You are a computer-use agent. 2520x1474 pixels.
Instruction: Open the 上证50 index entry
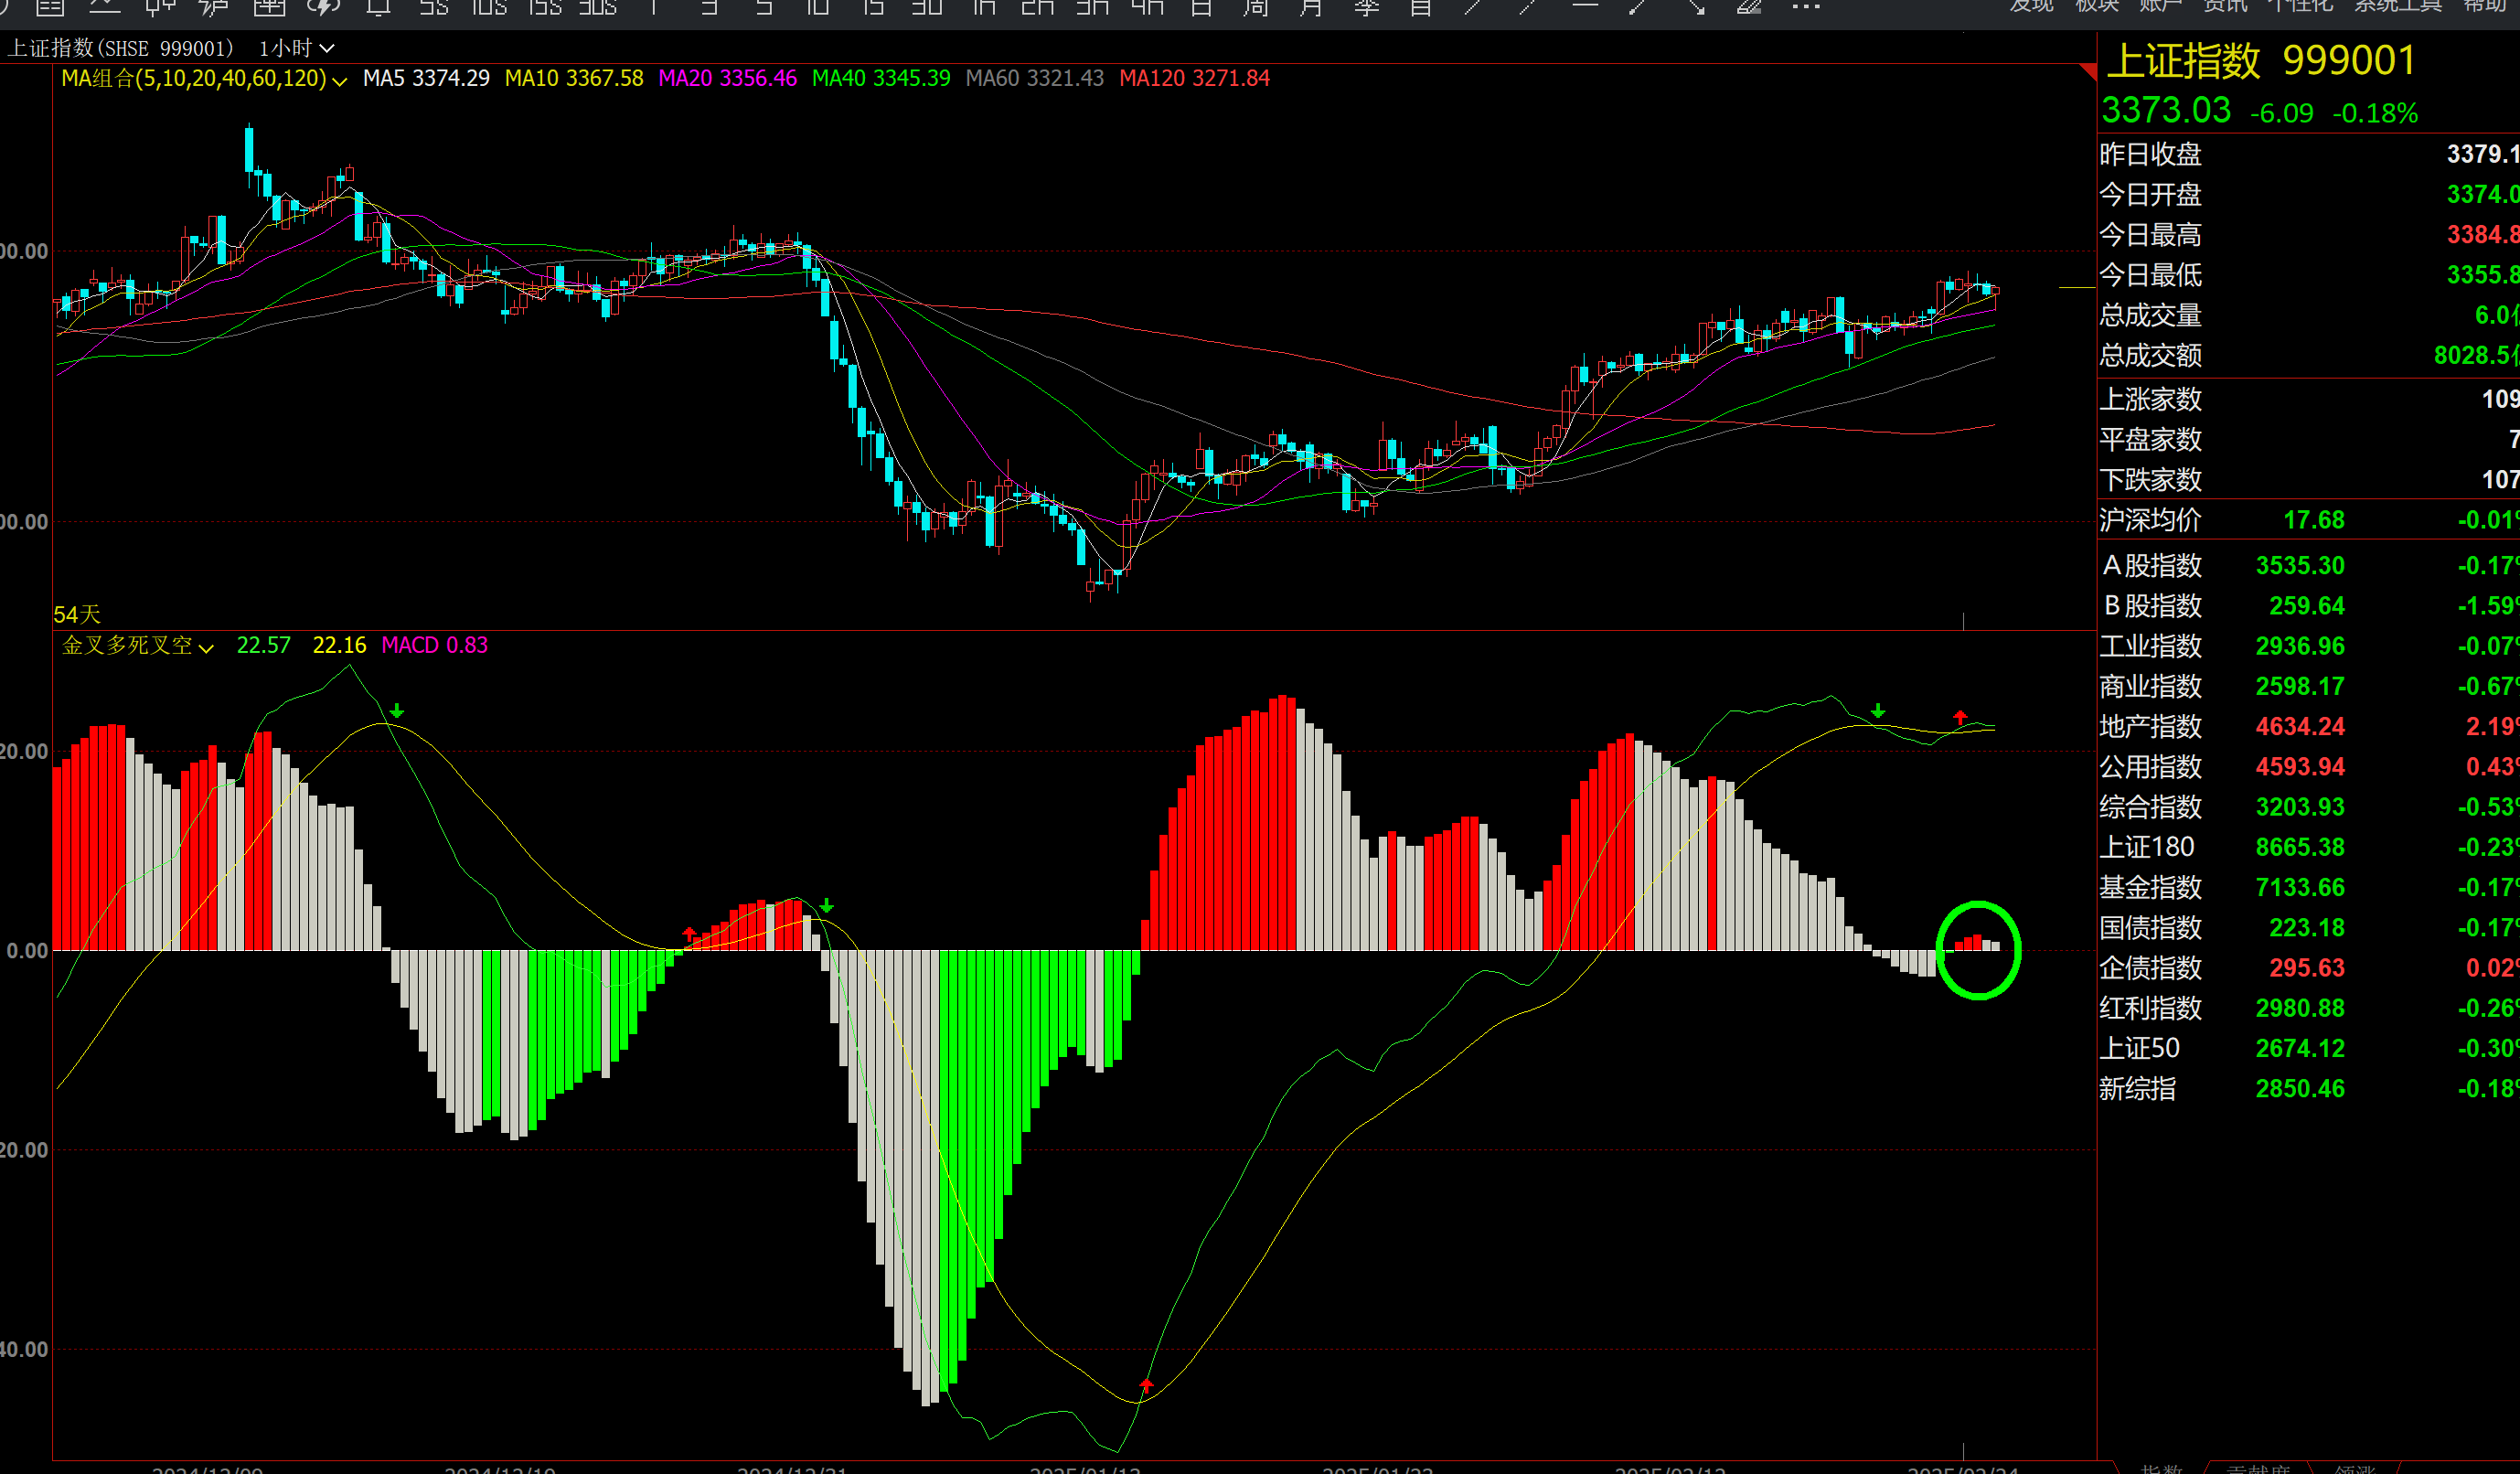click(2139, 1049)
